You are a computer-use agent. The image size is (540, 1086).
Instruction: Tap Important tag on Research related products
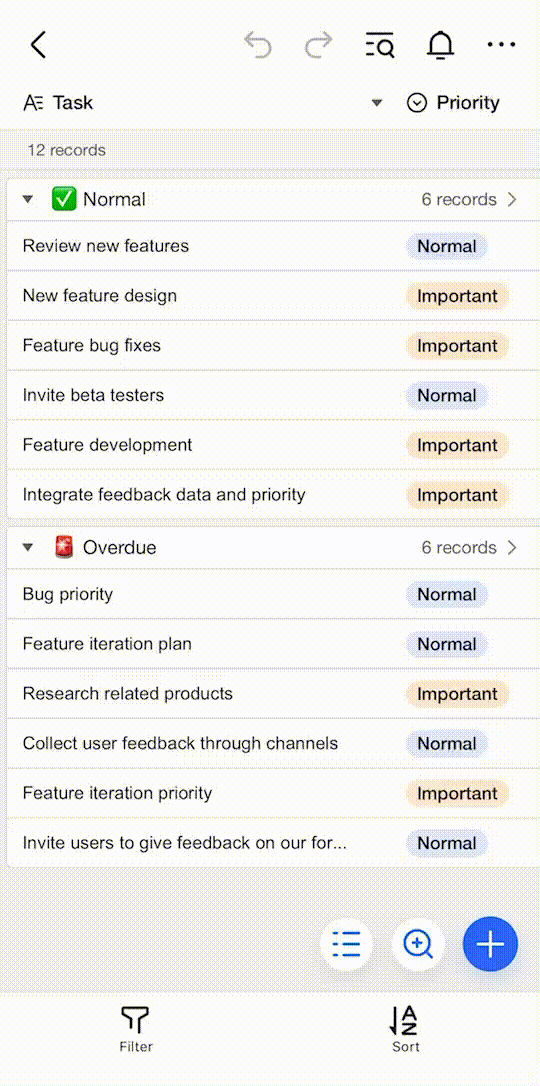pyautogui.click(x=457, y=694)
